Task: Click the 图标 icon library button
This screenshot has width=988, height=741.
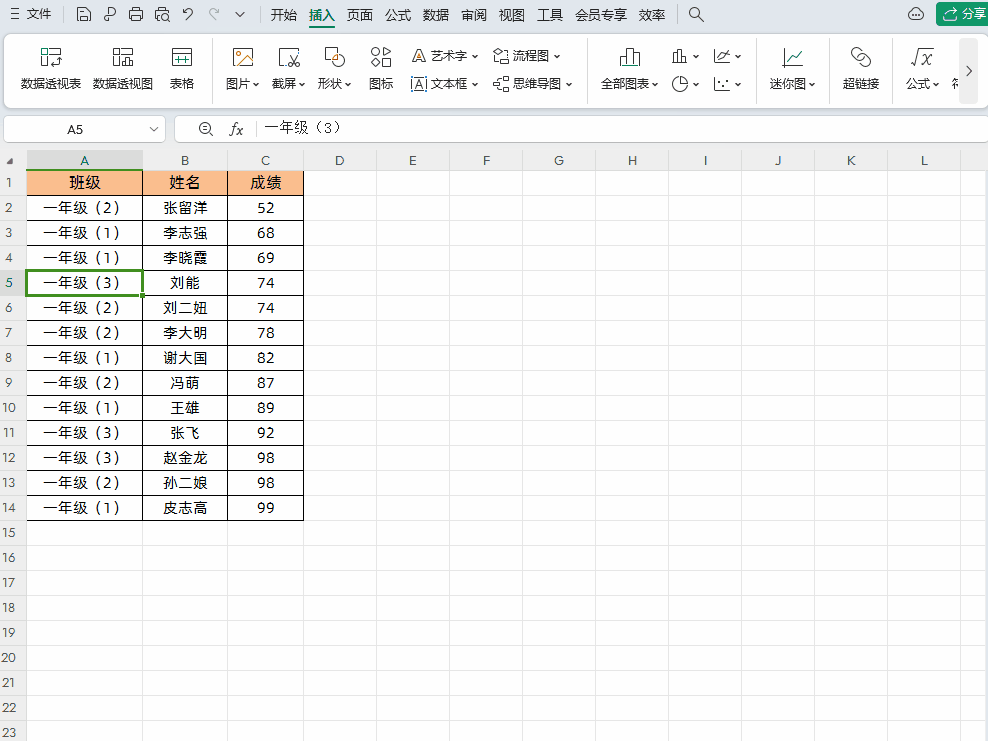Action: (381, 69)
